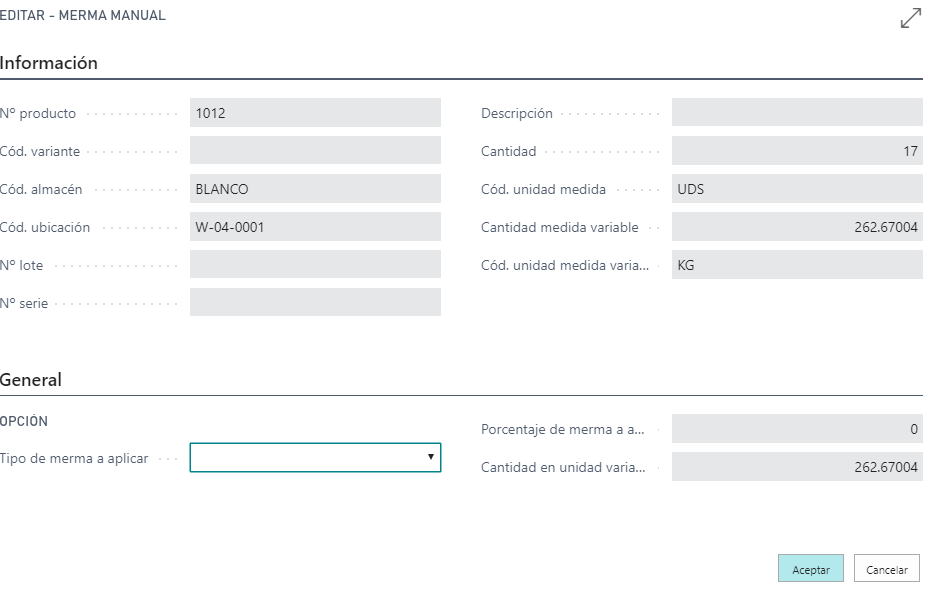
Task: Select the Nº producto field with 1012
Action: 315,113
